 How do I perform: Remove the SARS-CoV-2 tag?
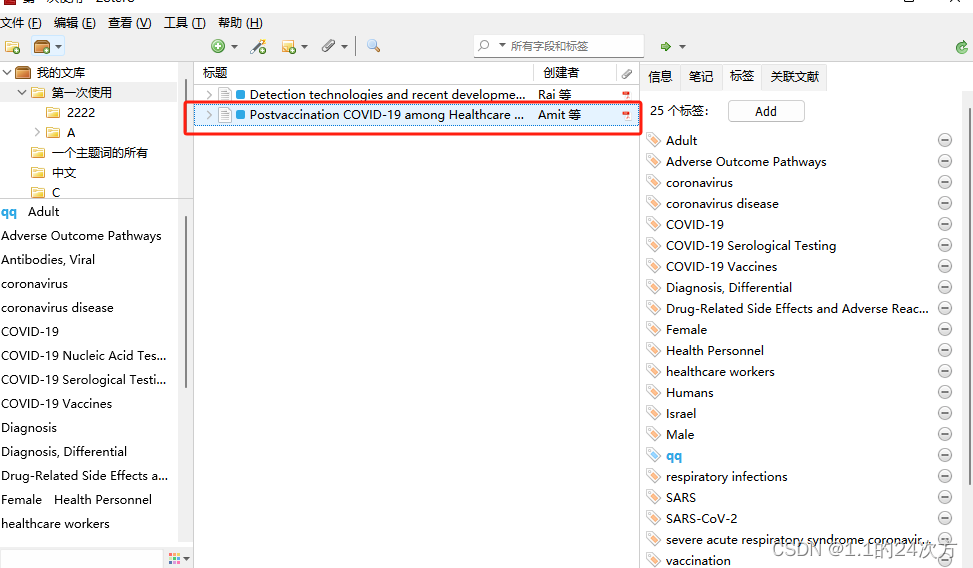[x=944, y=518]
